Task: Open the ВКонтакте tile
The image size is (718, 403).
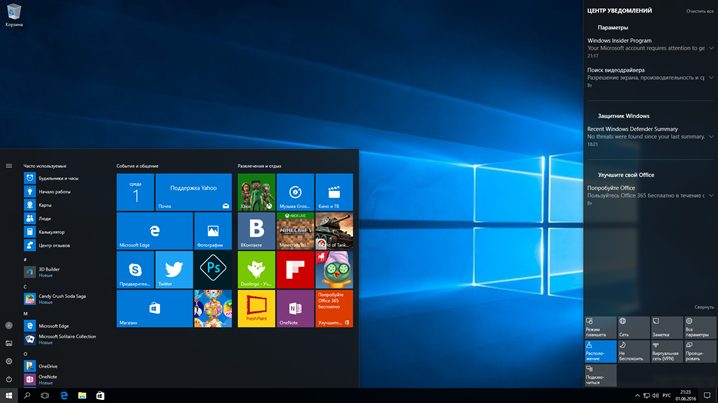Action: coord(256,231)
